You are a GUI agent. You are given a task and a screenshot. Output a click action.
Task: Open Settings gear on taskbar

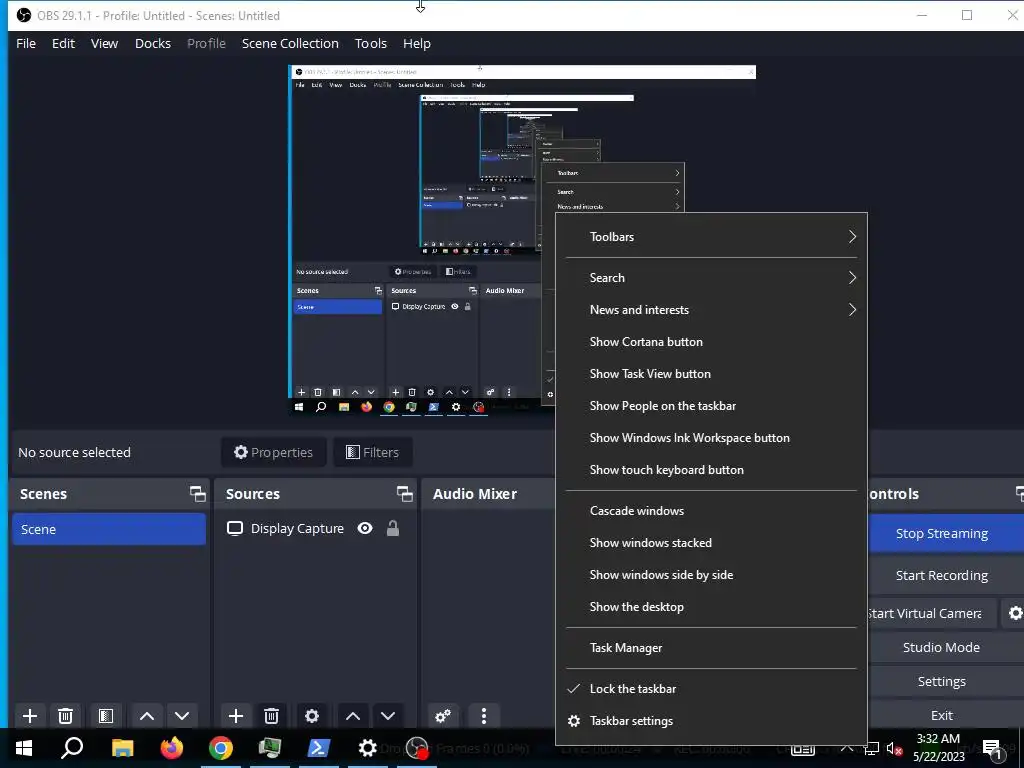click(368, 748)
